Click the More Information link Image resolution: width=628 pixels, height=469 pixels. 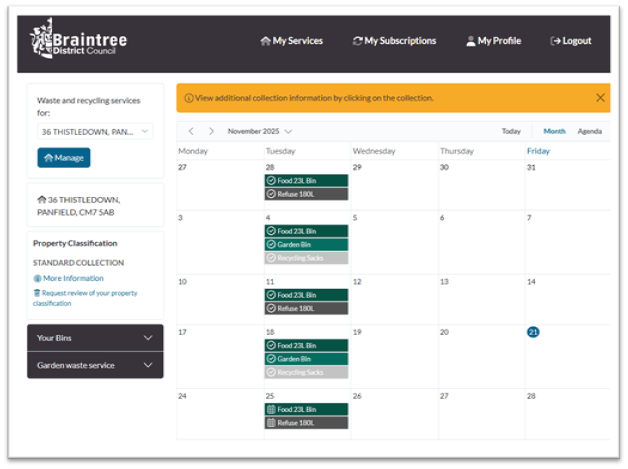(68, 278)
